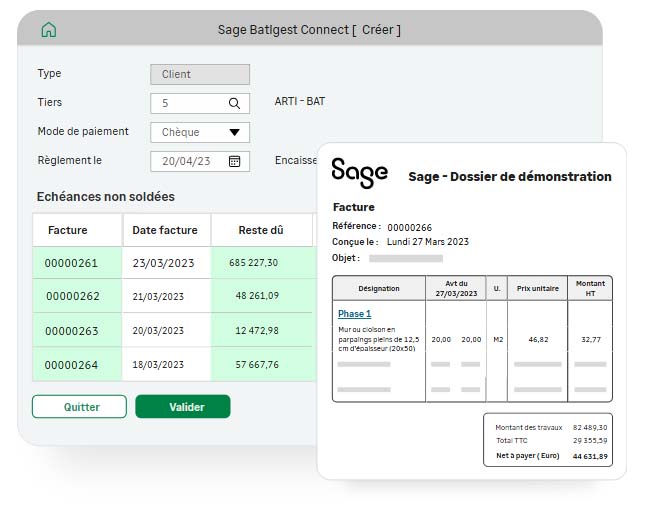Image resolution: width=656 pixels, height=516 pixels.
Task: Click the date field showing 20/04/23
Action: pyautogui.click(x=200, y=161)
